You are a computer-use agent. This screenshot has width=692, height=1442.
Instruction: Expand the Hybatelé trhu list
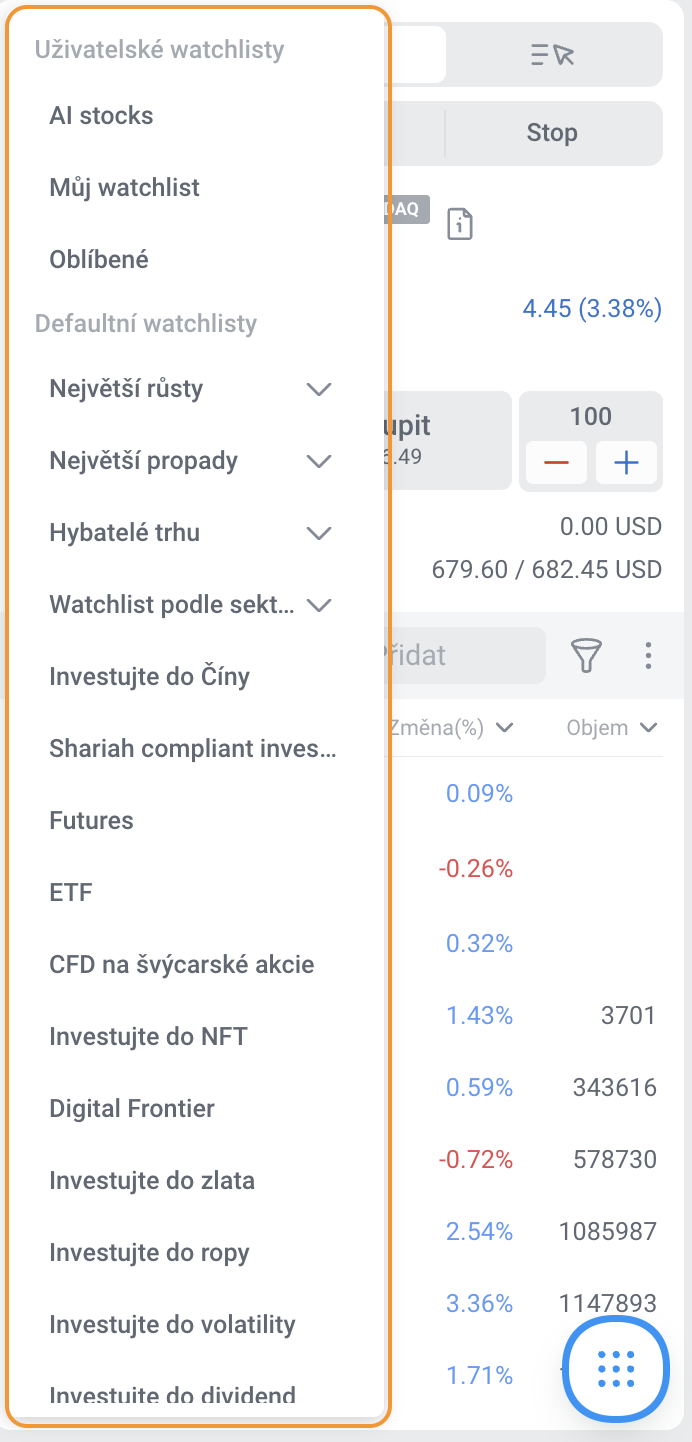[319, 533]
